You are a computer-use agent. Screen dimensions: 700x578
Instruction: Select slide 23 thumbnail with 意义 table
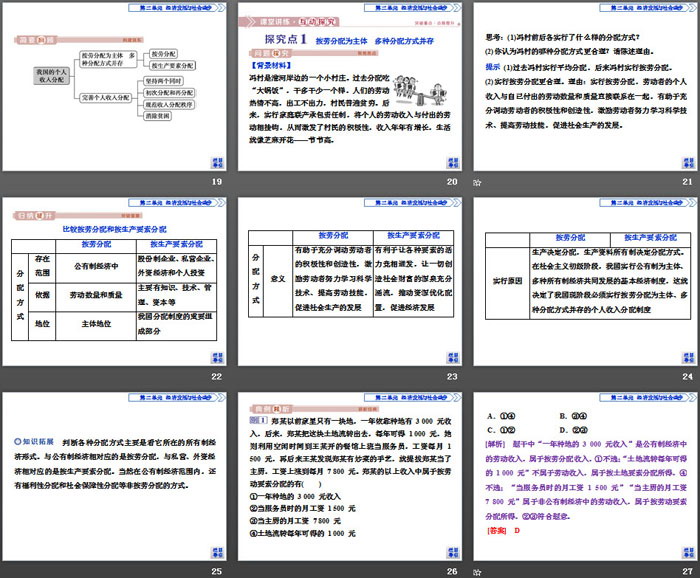[350, 282]
